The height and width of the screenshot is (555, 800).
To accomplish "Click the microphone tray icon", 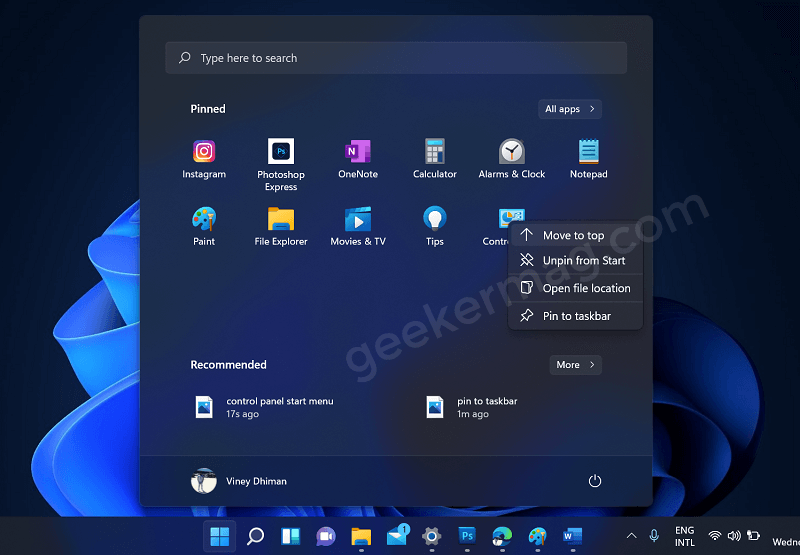I will [654, 536].
